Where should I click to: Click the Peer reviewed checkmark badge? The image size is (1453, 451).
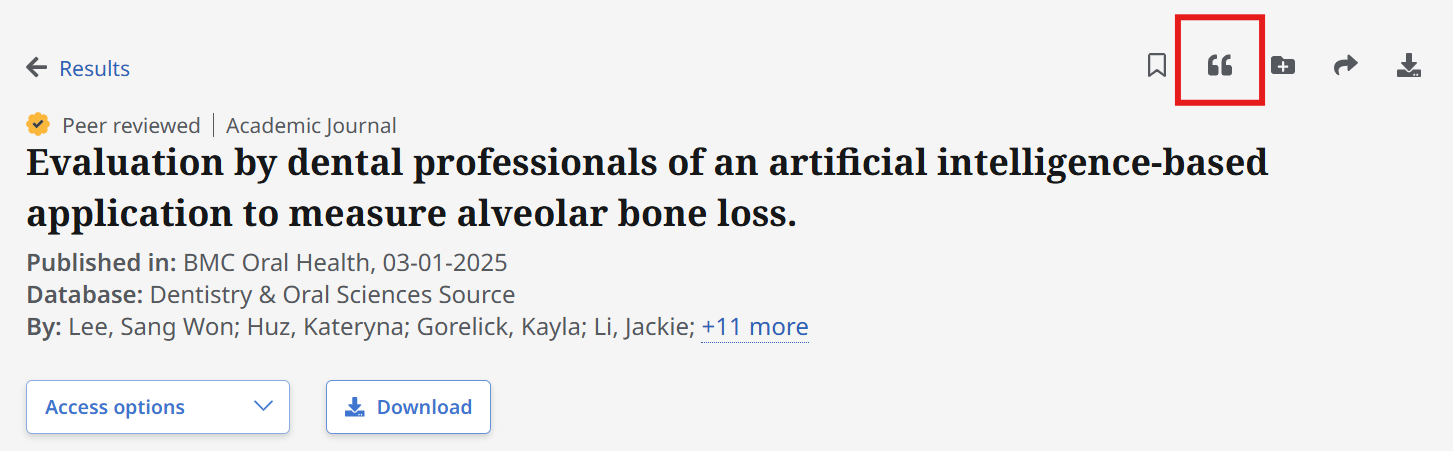point(38,125)
